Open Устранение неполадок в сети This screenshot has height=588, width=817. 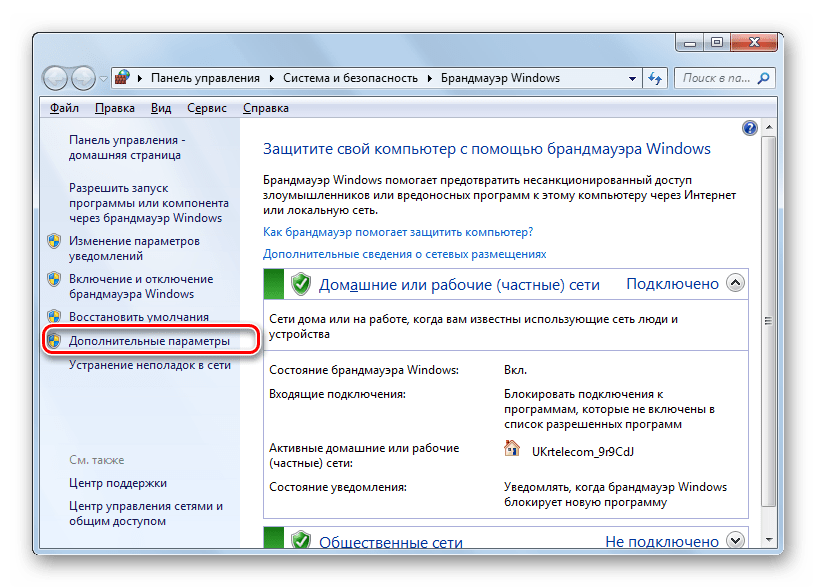(x=150, y=365)
